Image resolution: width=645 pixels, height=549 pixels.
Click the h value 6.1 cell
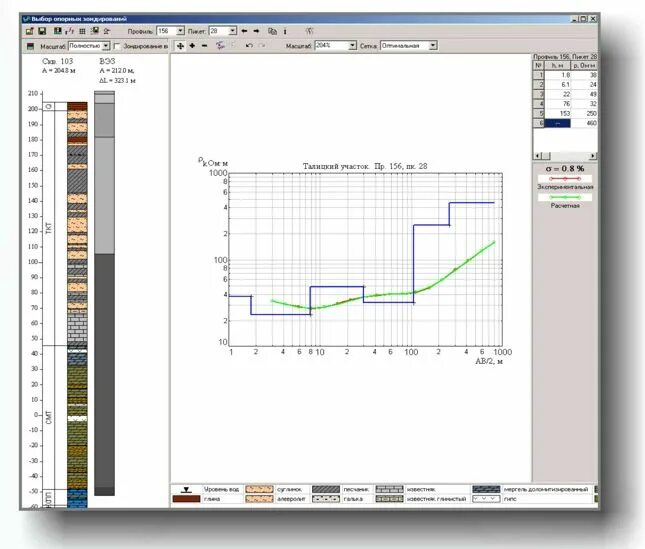[x=557, y=85]
